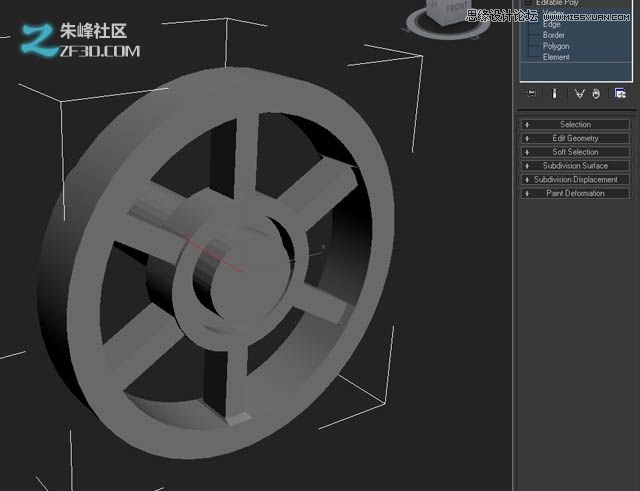This screenshot has width=640, height=491.
Task: Click the ViewCube in the viewport
Action: pos(447,12)
